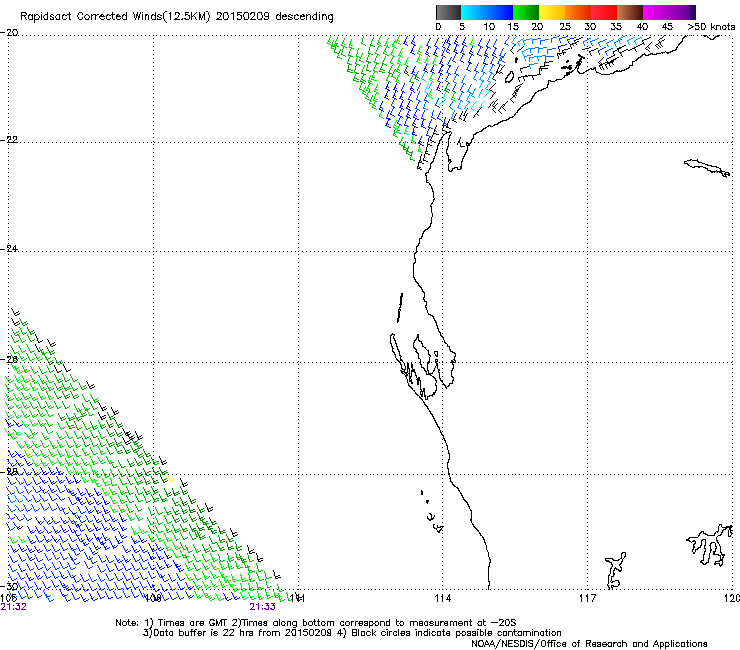Click the 'Note: 1) Times are GMT' text

click(x=172, y=623)
